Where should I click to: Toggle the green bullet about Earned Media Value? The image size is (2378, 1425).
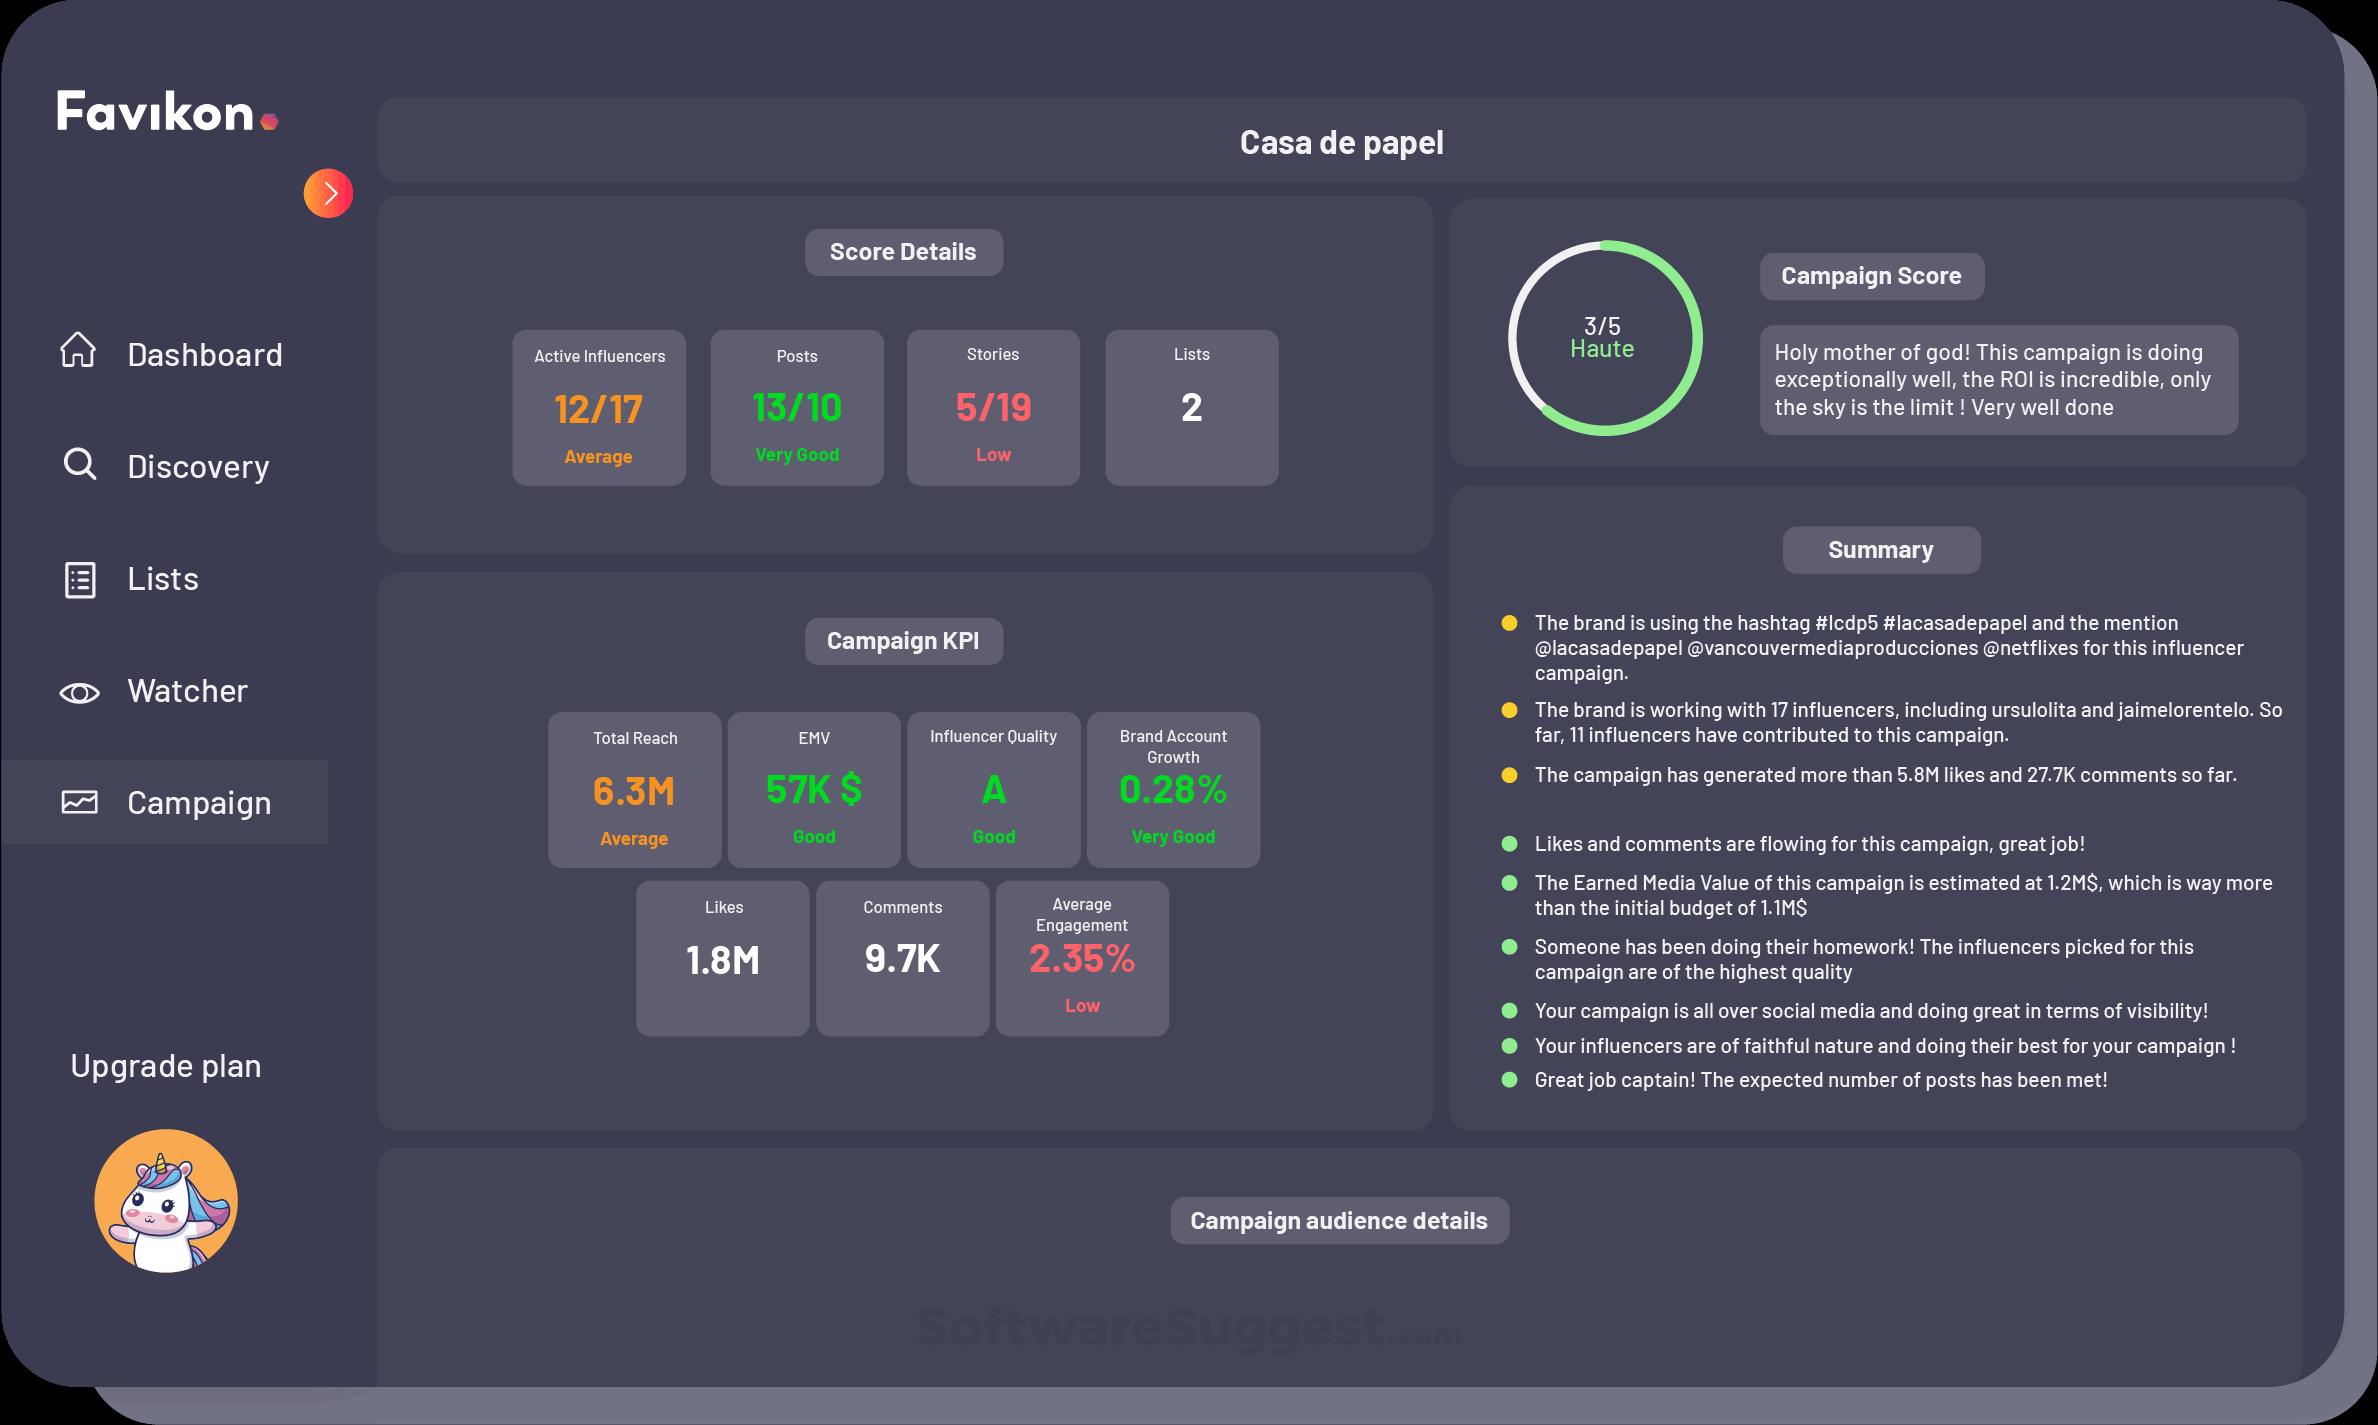pos(1508,883)
